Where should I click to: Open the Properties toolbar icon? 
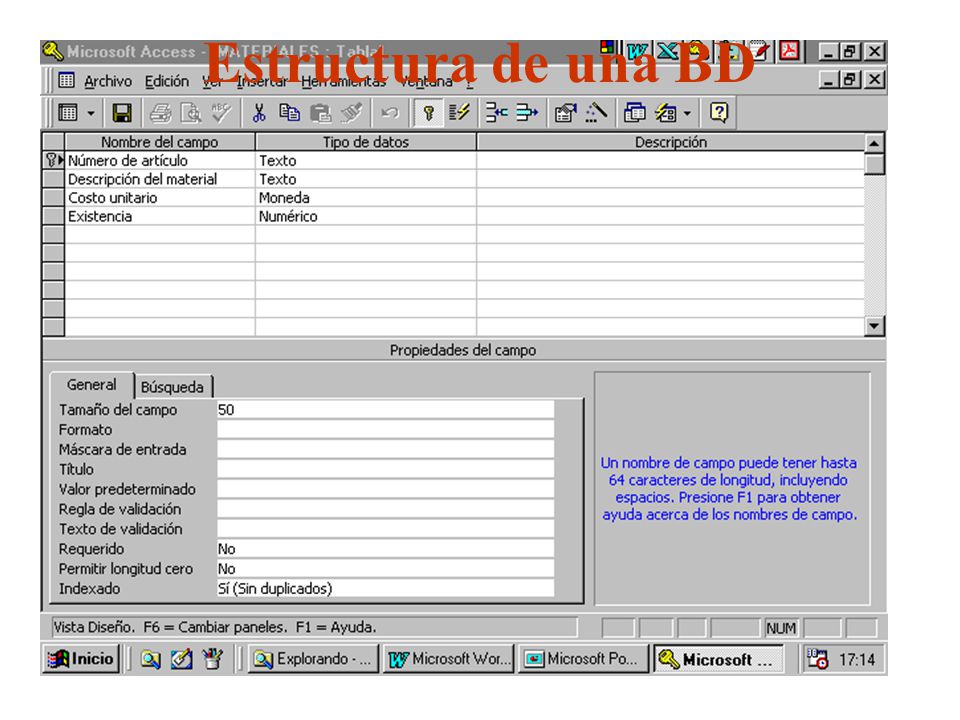coord(565,113)
